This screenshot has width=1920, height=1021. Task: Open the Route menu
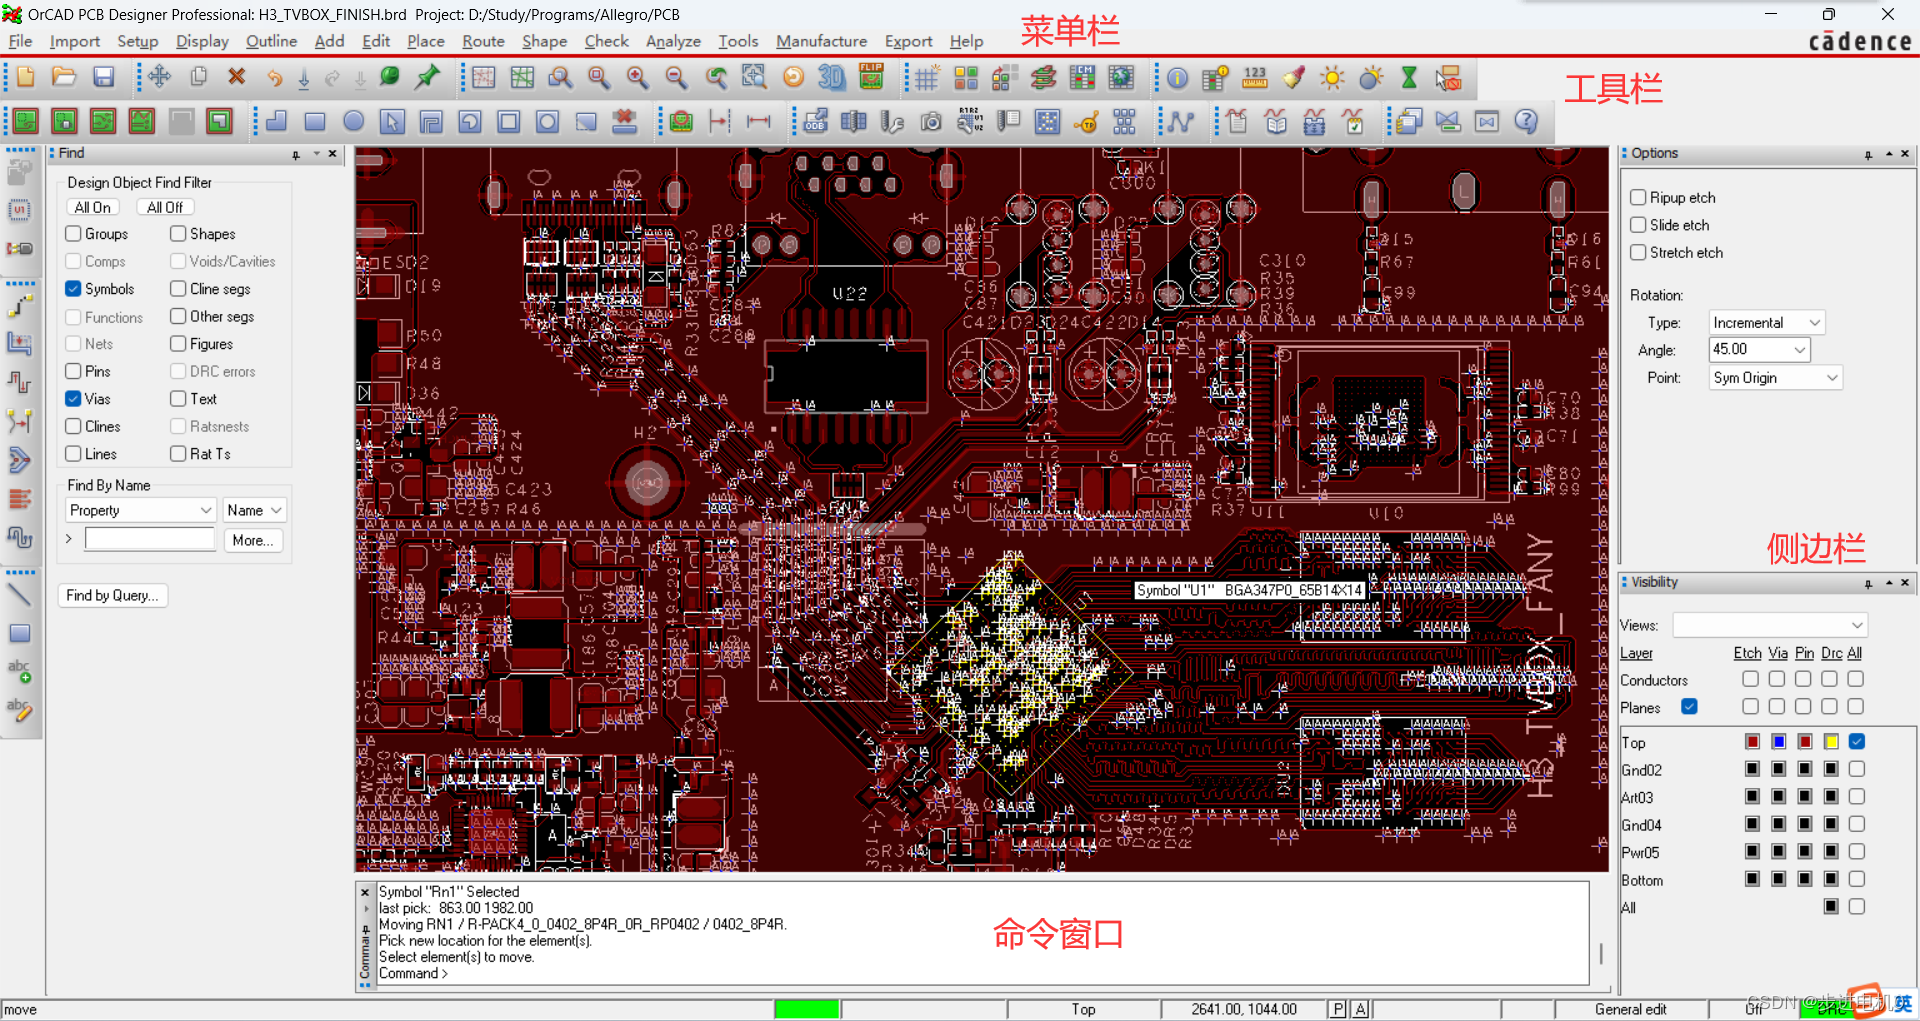(483, 41)
